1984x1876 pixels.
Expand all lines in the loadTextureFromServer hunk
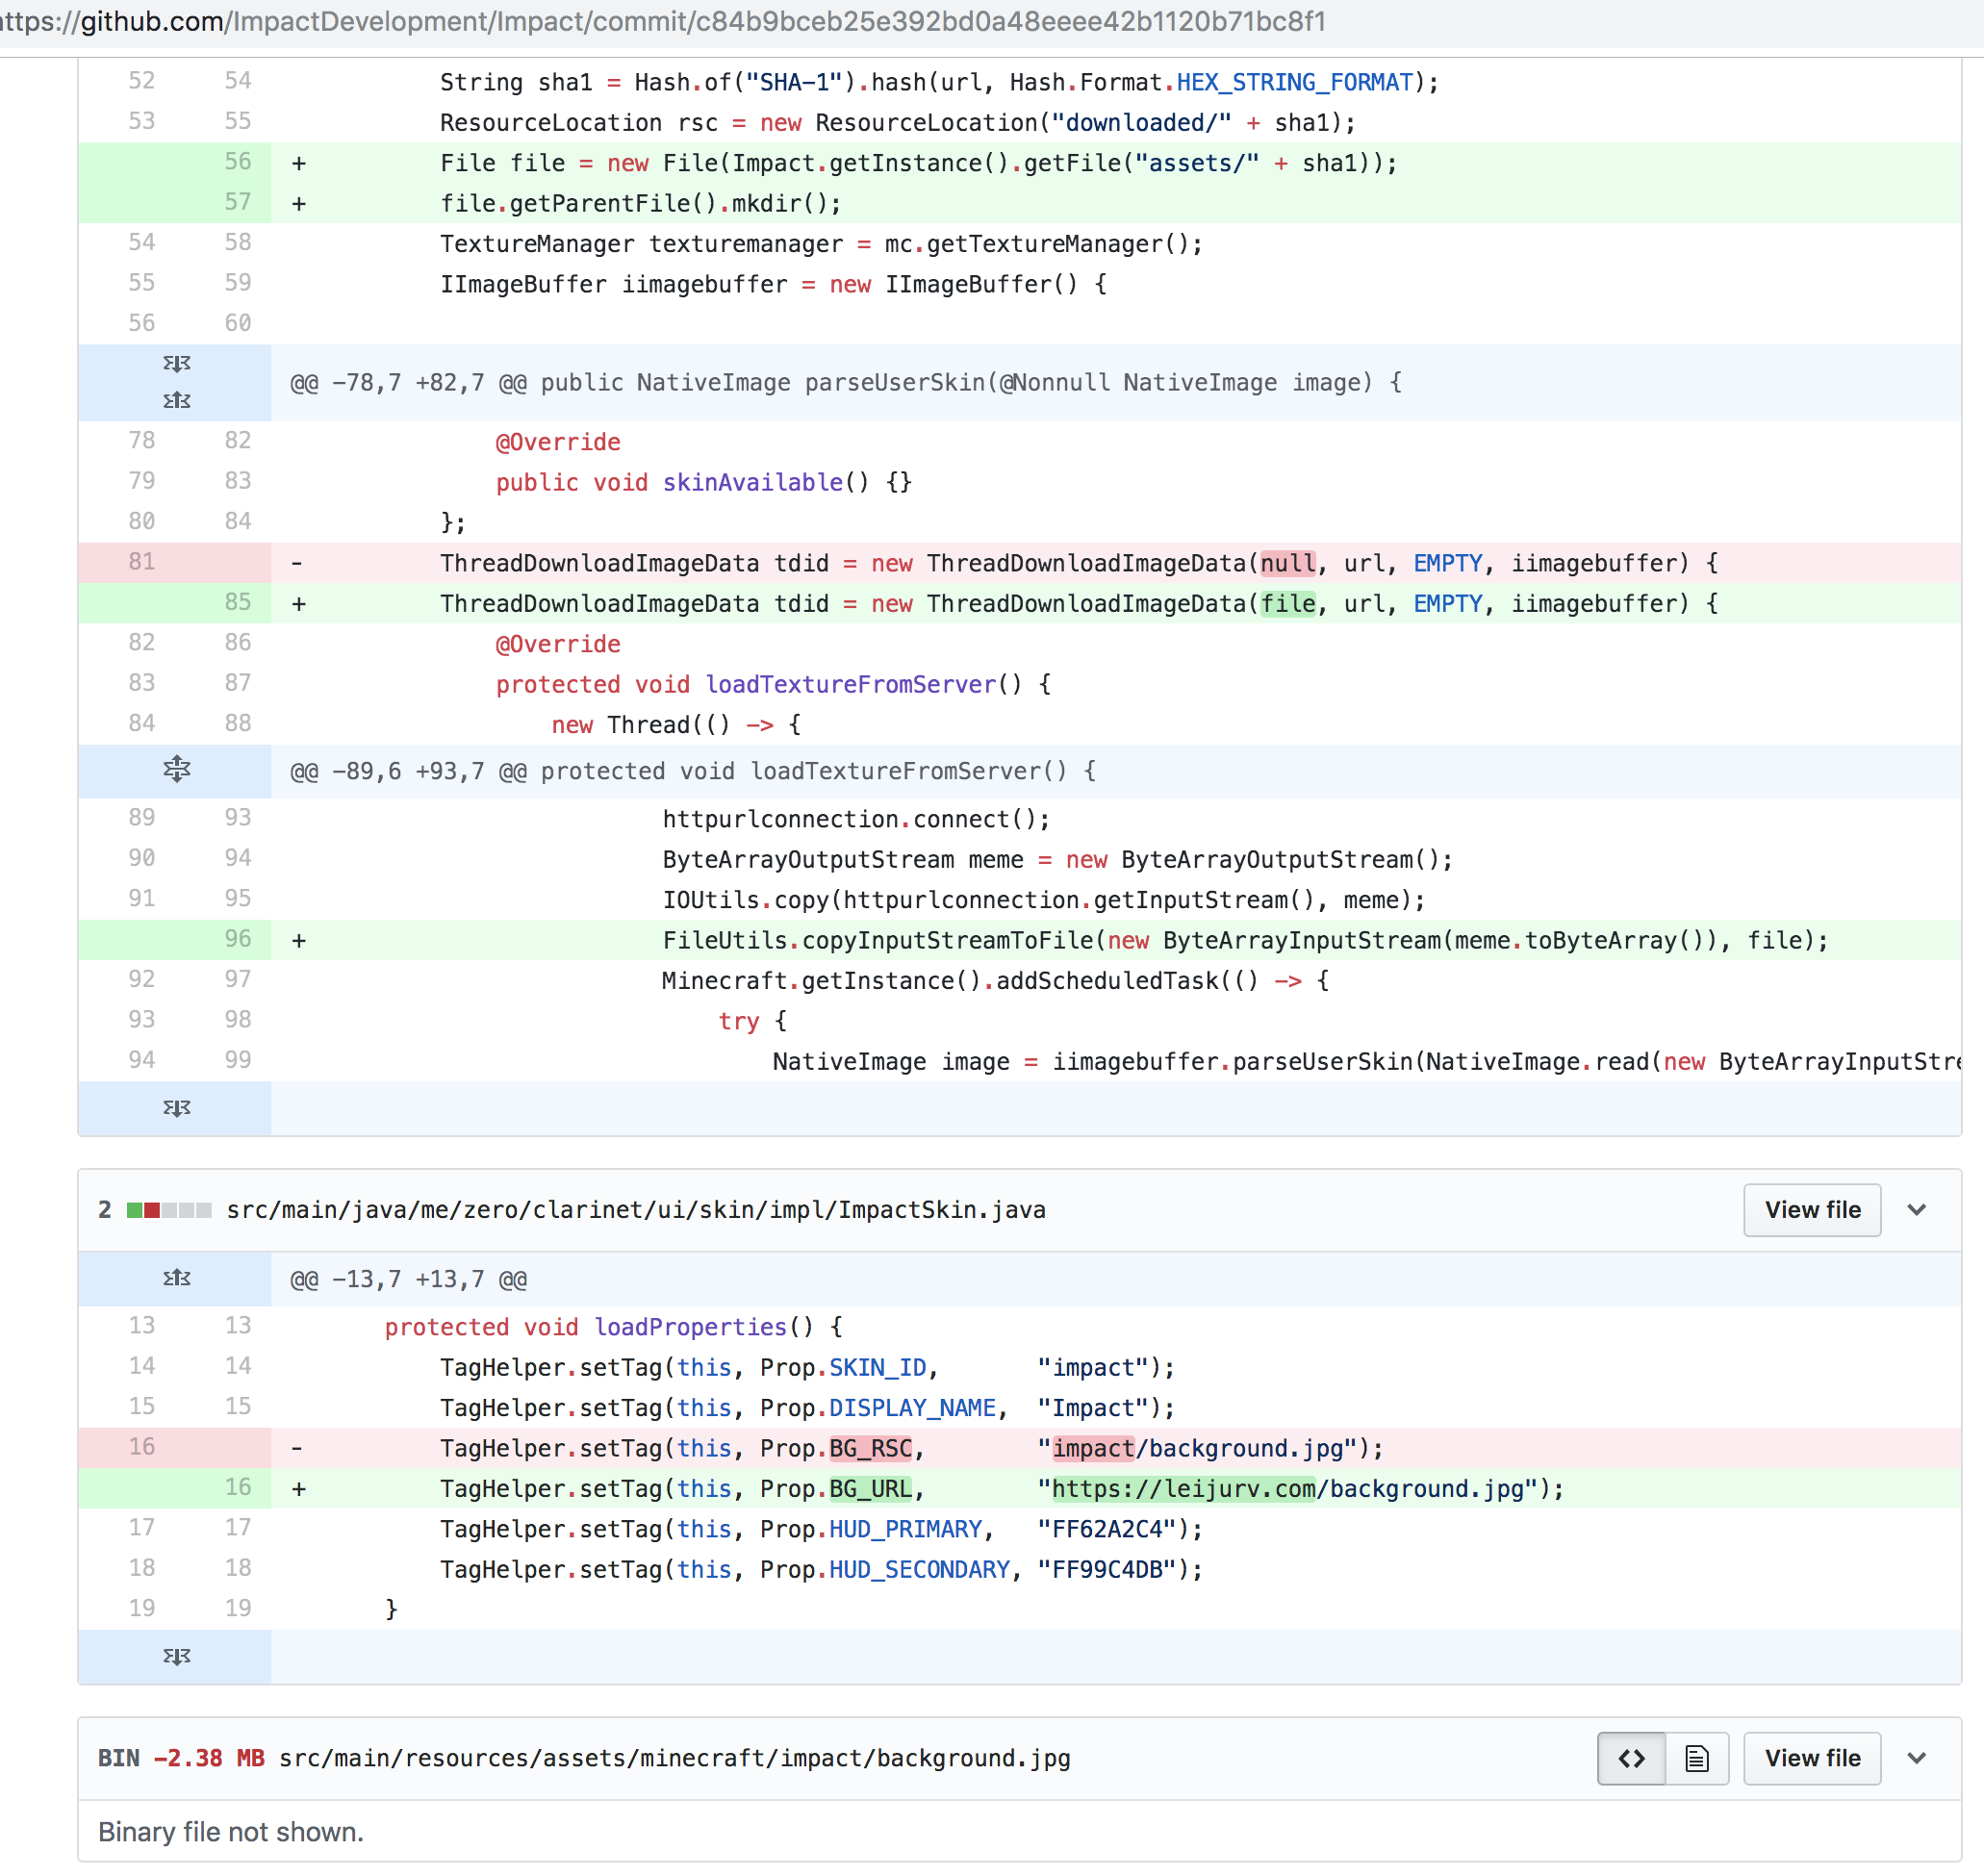[x=176, y=770]
